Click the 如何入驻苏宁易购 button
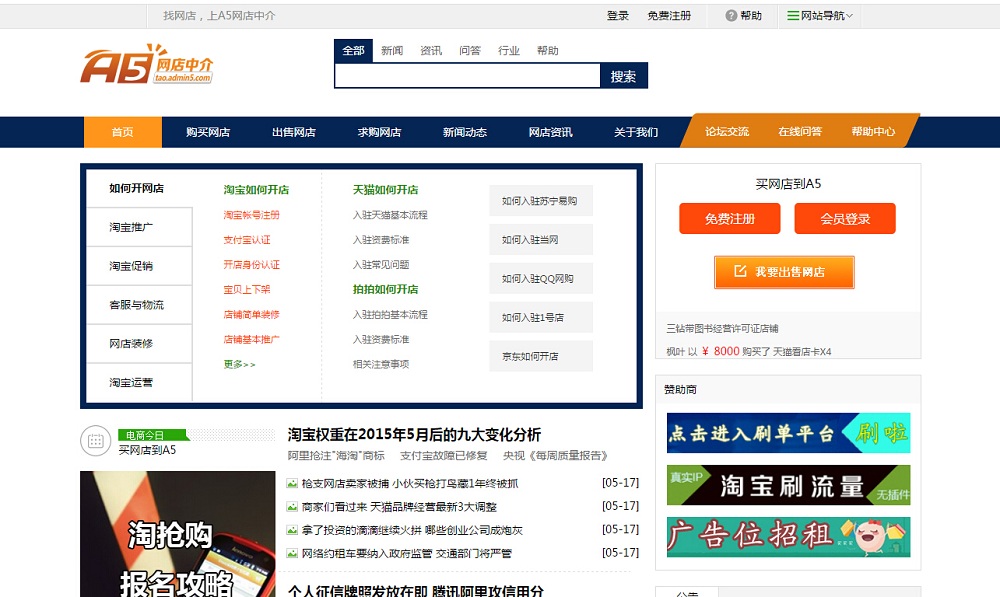Viewport: 1000px width, 597px height. (541, 201)
